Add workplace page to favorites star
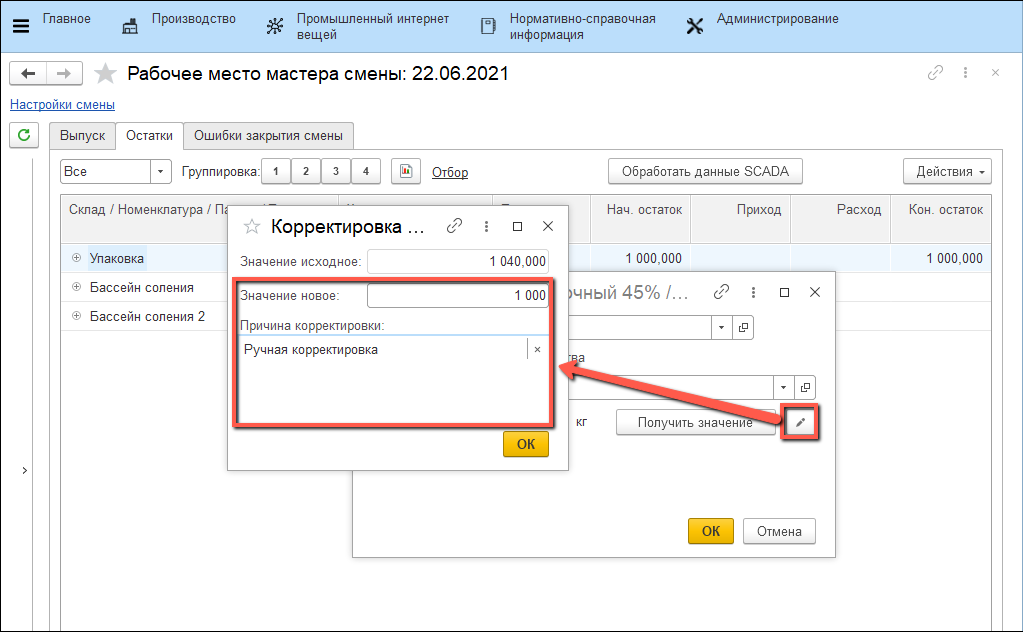This screenshot has width=1023, height=632. pyautogui.click(x=105, y=73)
